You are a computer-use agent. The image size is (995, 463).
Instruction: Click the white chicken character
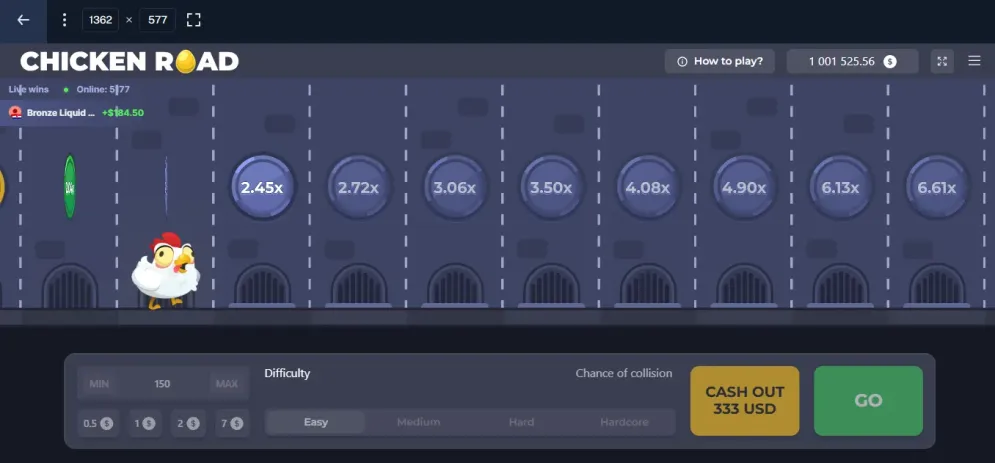[x=166, y=271]
